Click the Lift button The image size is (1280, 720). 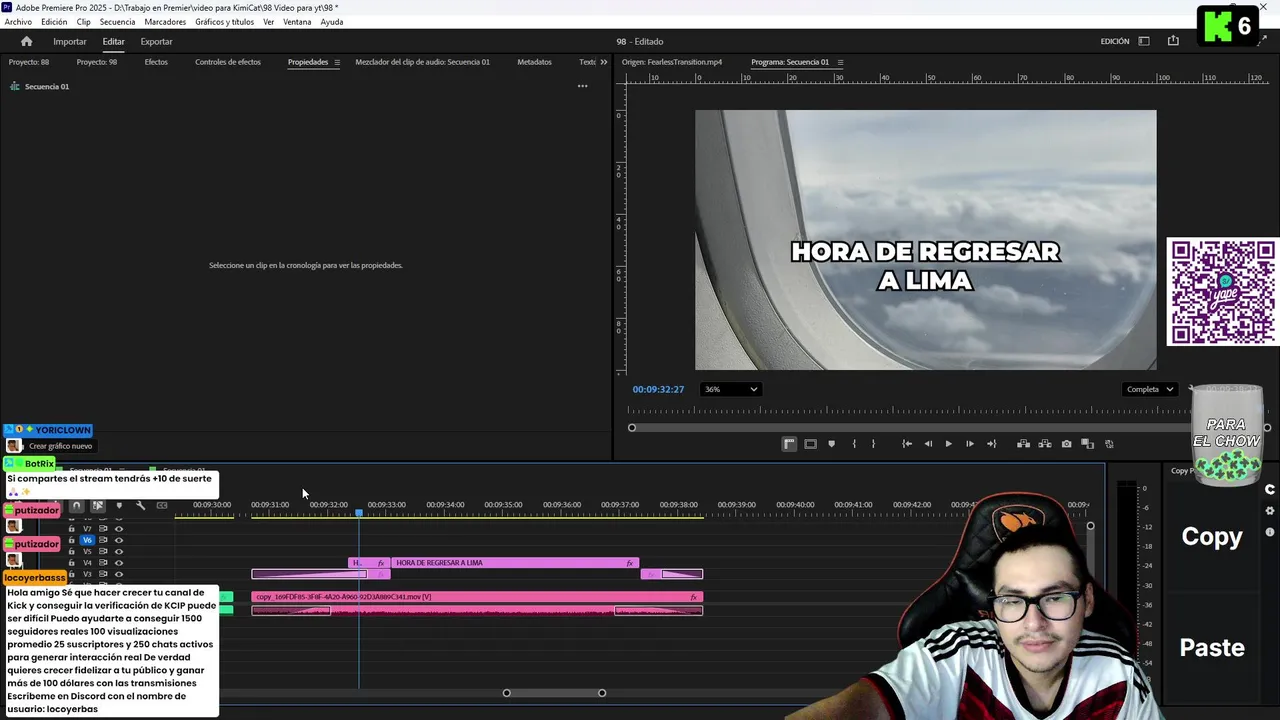[1023, 444]
